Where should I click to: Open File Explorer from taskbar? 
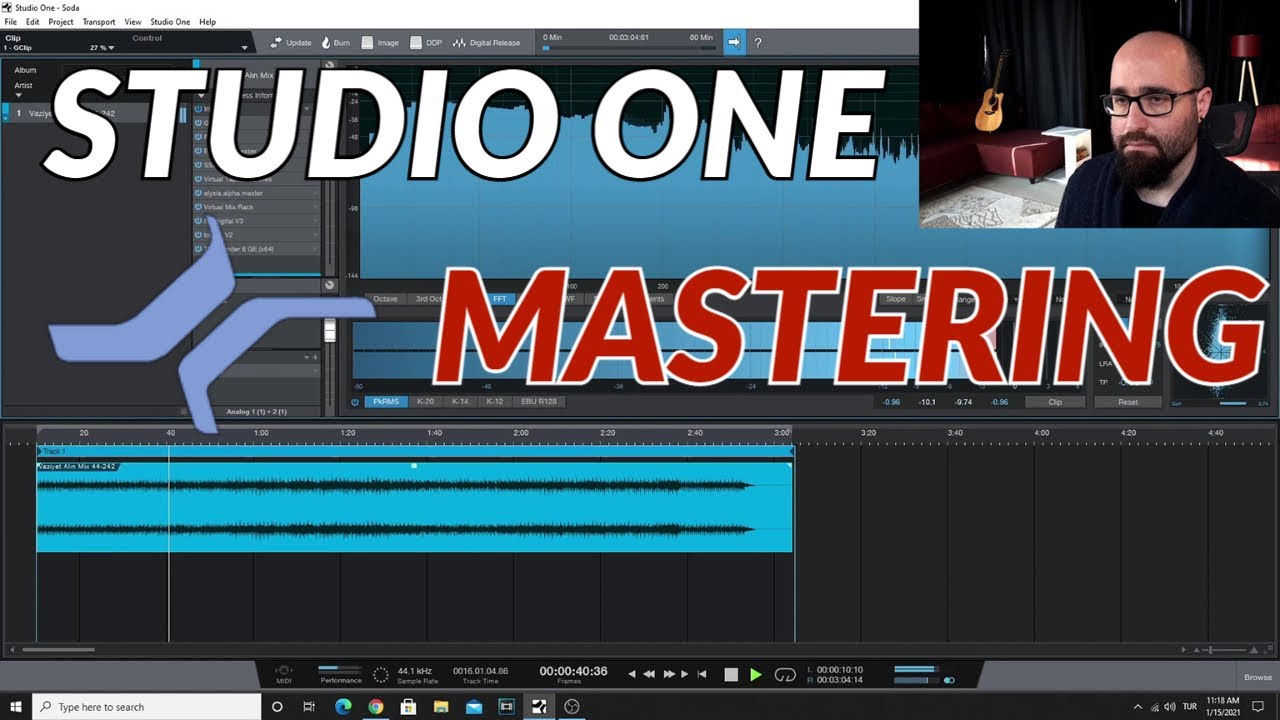tap(441, 706)
